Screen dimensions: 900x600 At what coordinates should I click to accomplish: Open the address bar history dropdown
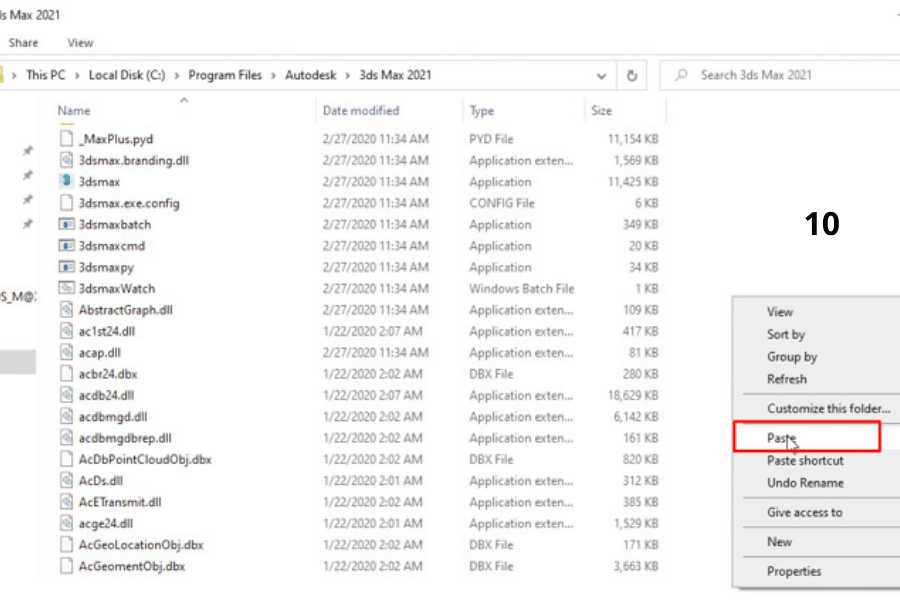pyautogui.click(x=601, y=75)
